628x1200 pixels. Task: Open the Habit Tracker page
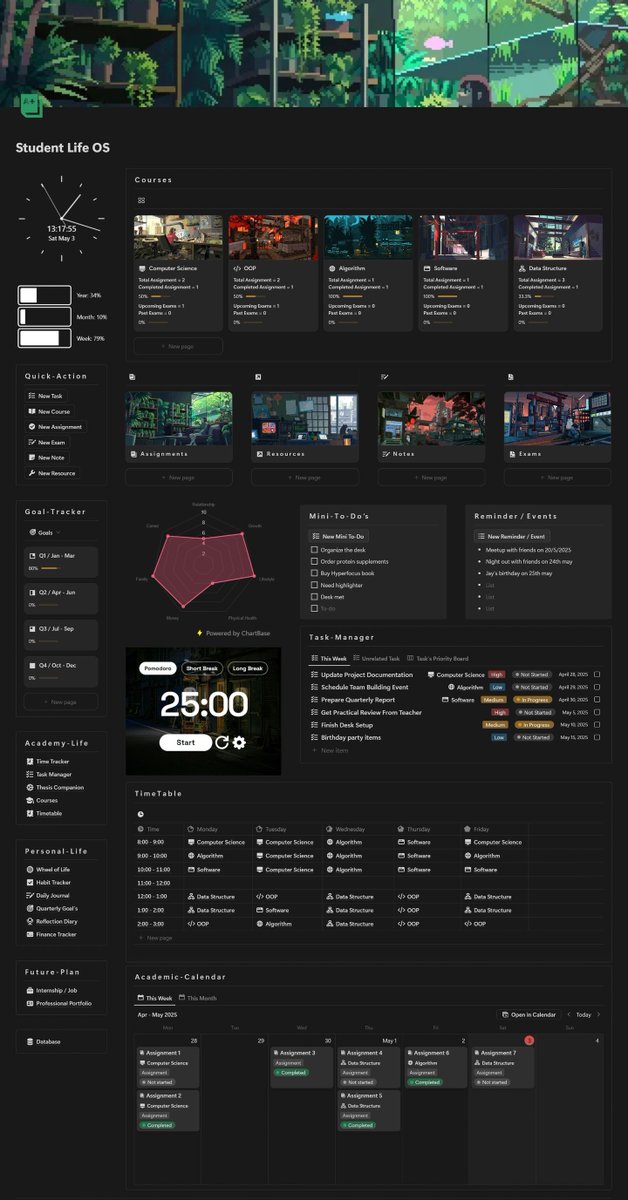pyautogui.click(x=48, y=882)
